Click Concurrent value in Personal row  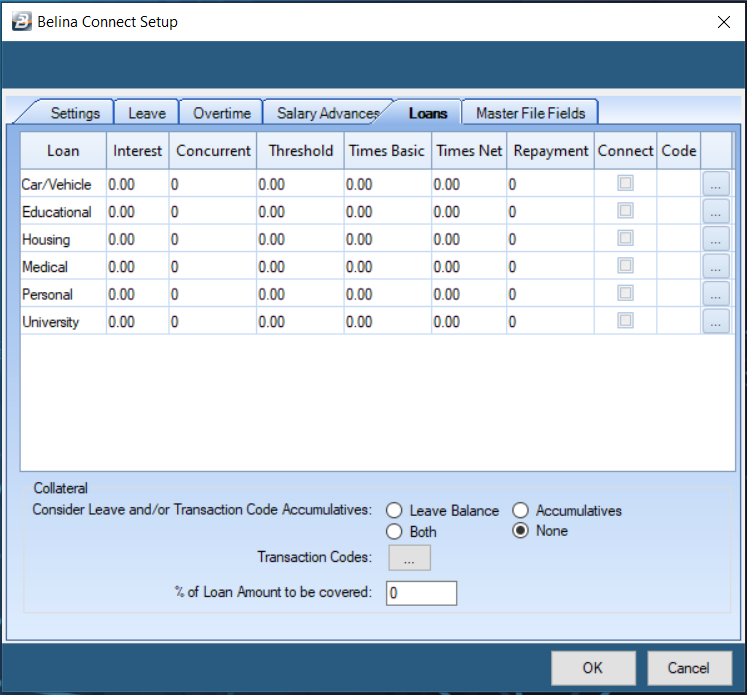click(212, 294)
